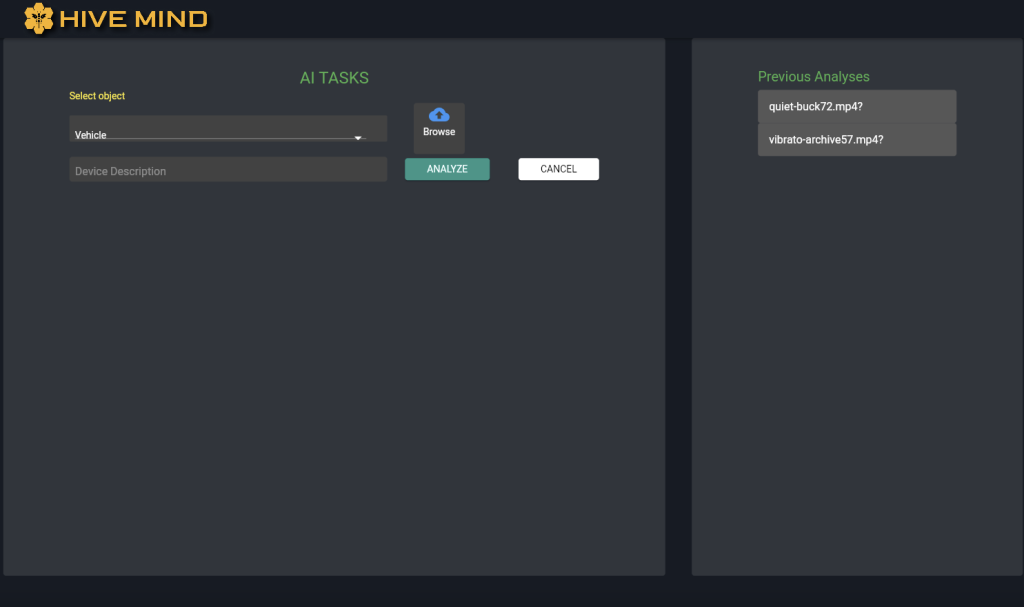Click the Previous Analyses heading

[813, 77]
